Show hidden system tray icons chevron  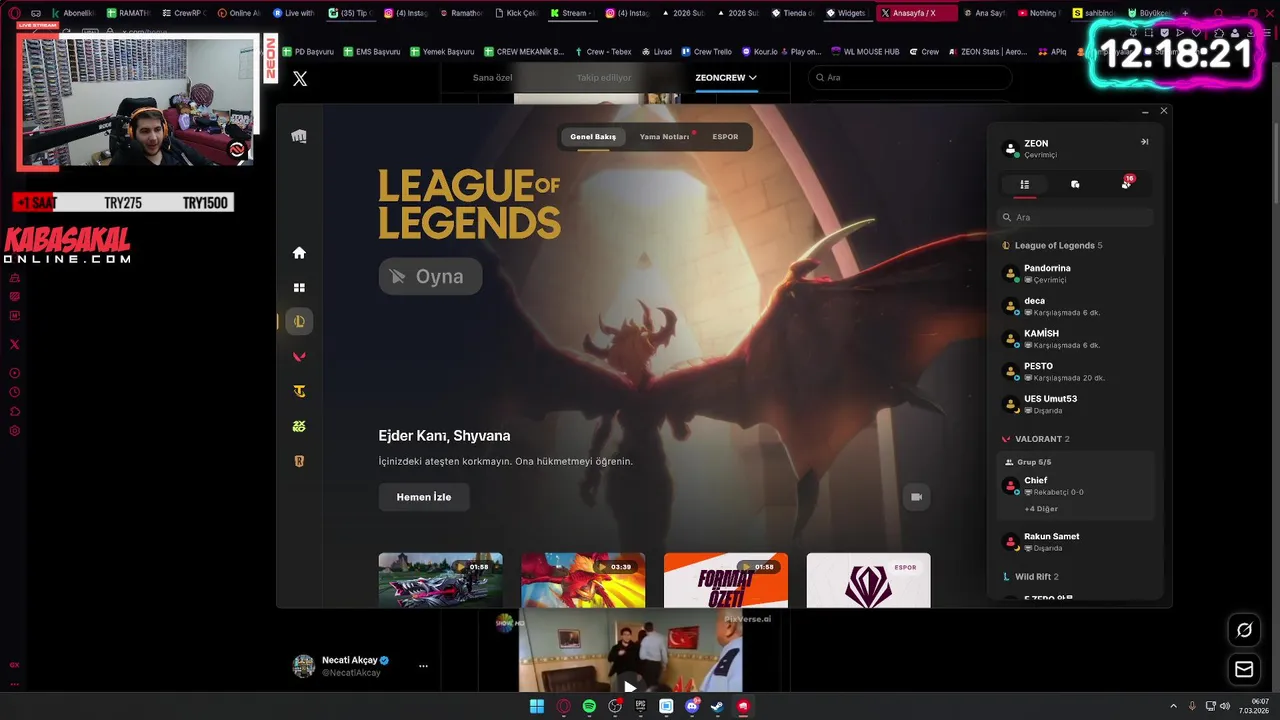pyautogui.click(x=1174, y=706)
